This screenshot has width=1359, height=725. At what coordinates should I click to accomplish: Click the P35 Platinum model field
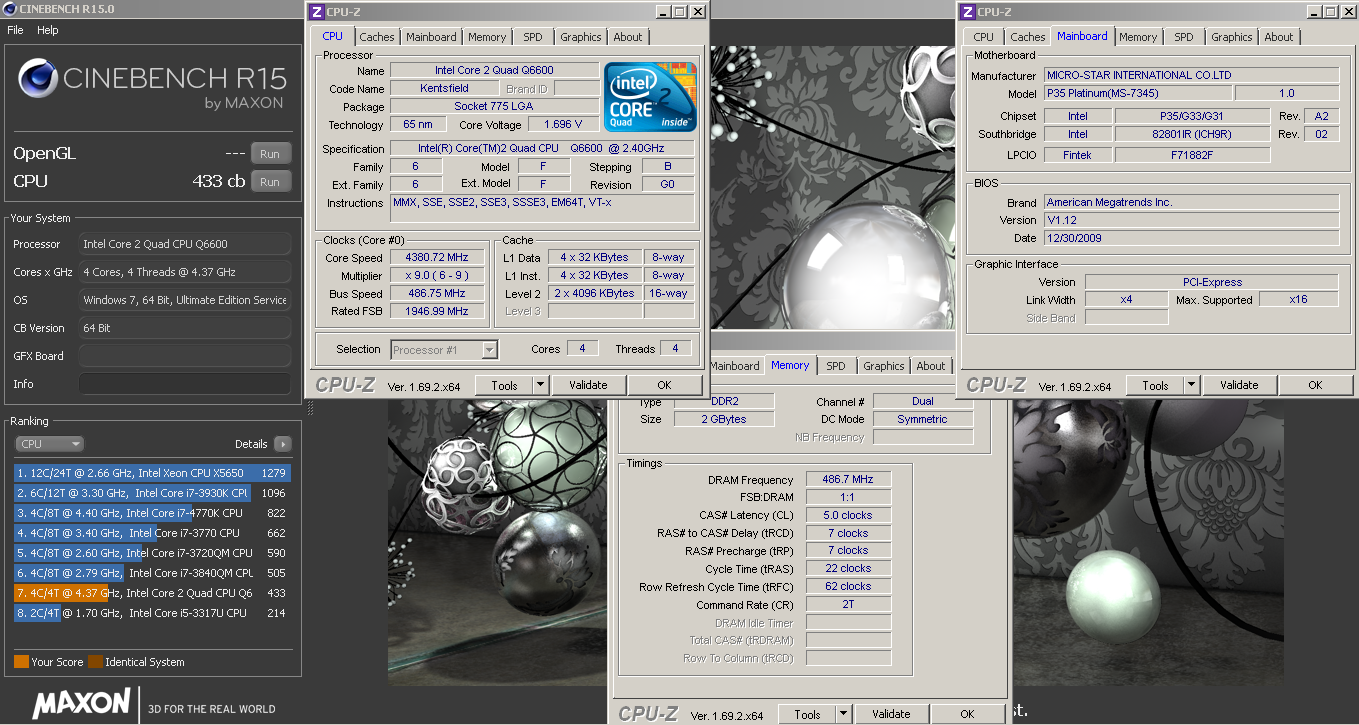coord(1137,93)
